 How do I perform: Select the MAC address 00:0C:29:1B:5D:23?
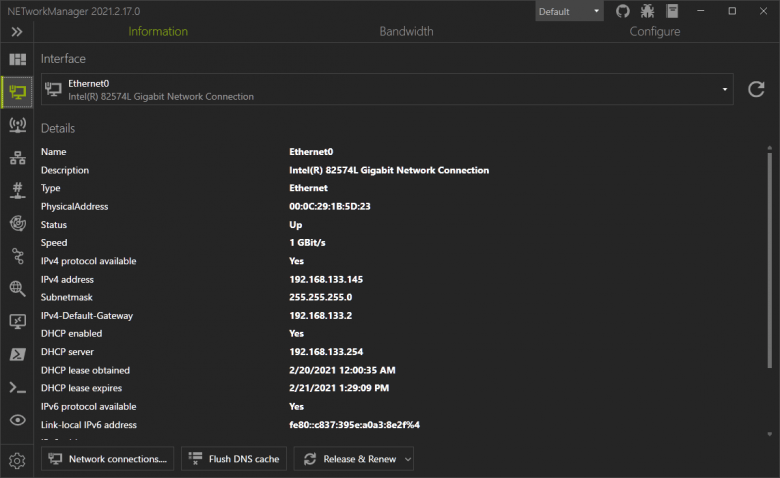(330, 206)
